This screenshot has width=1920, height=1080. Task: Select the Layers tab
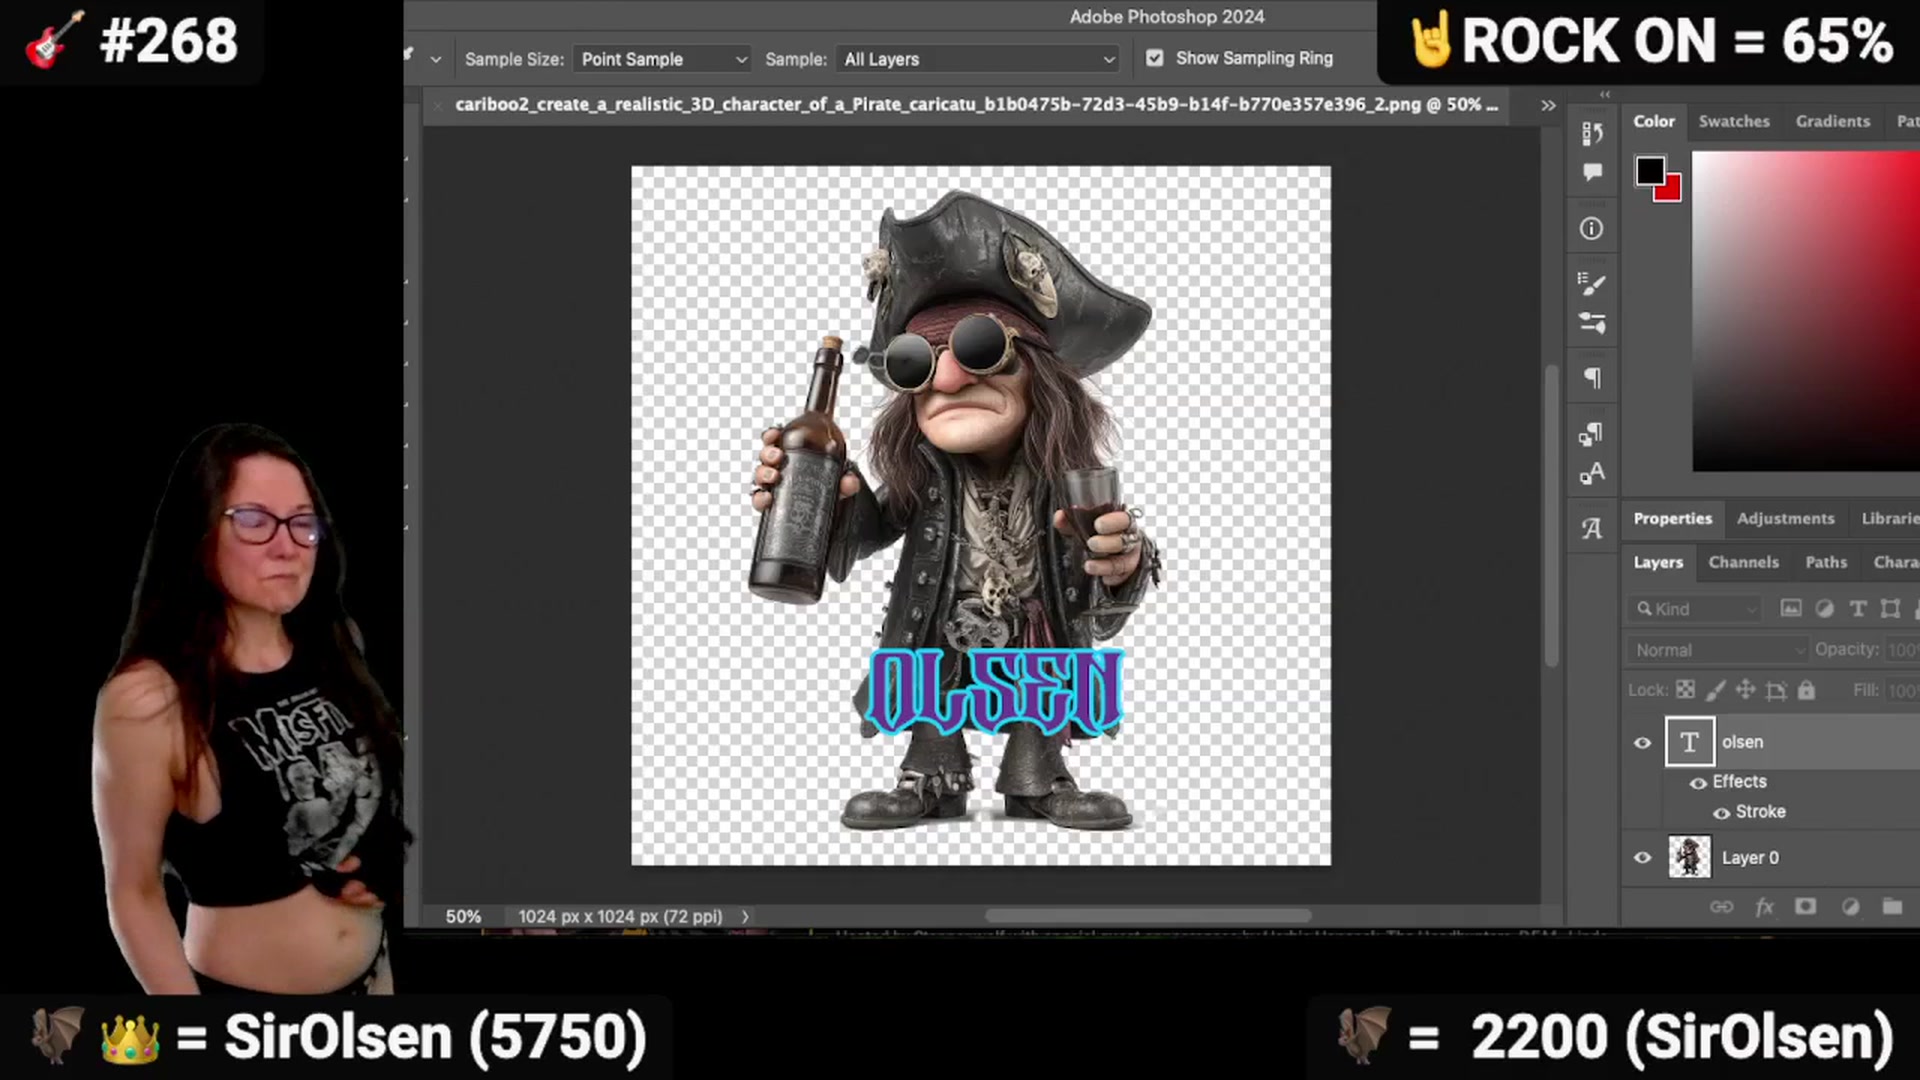point(1658,562)
